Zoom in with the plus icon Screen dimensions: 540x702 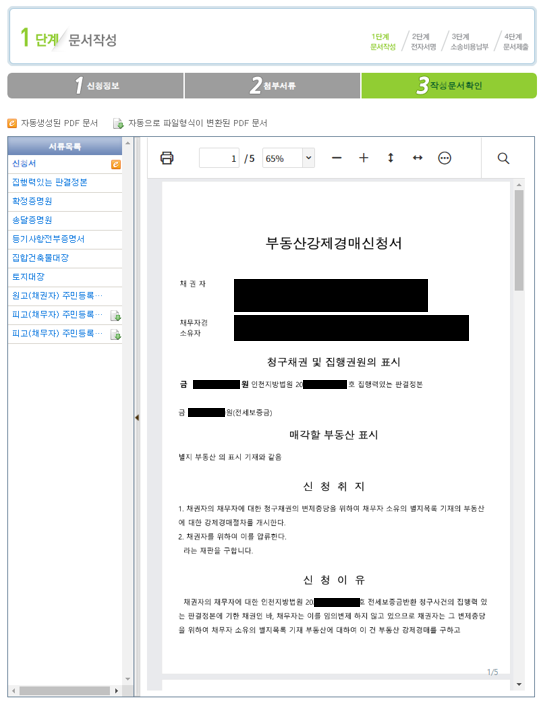(364, 158)
